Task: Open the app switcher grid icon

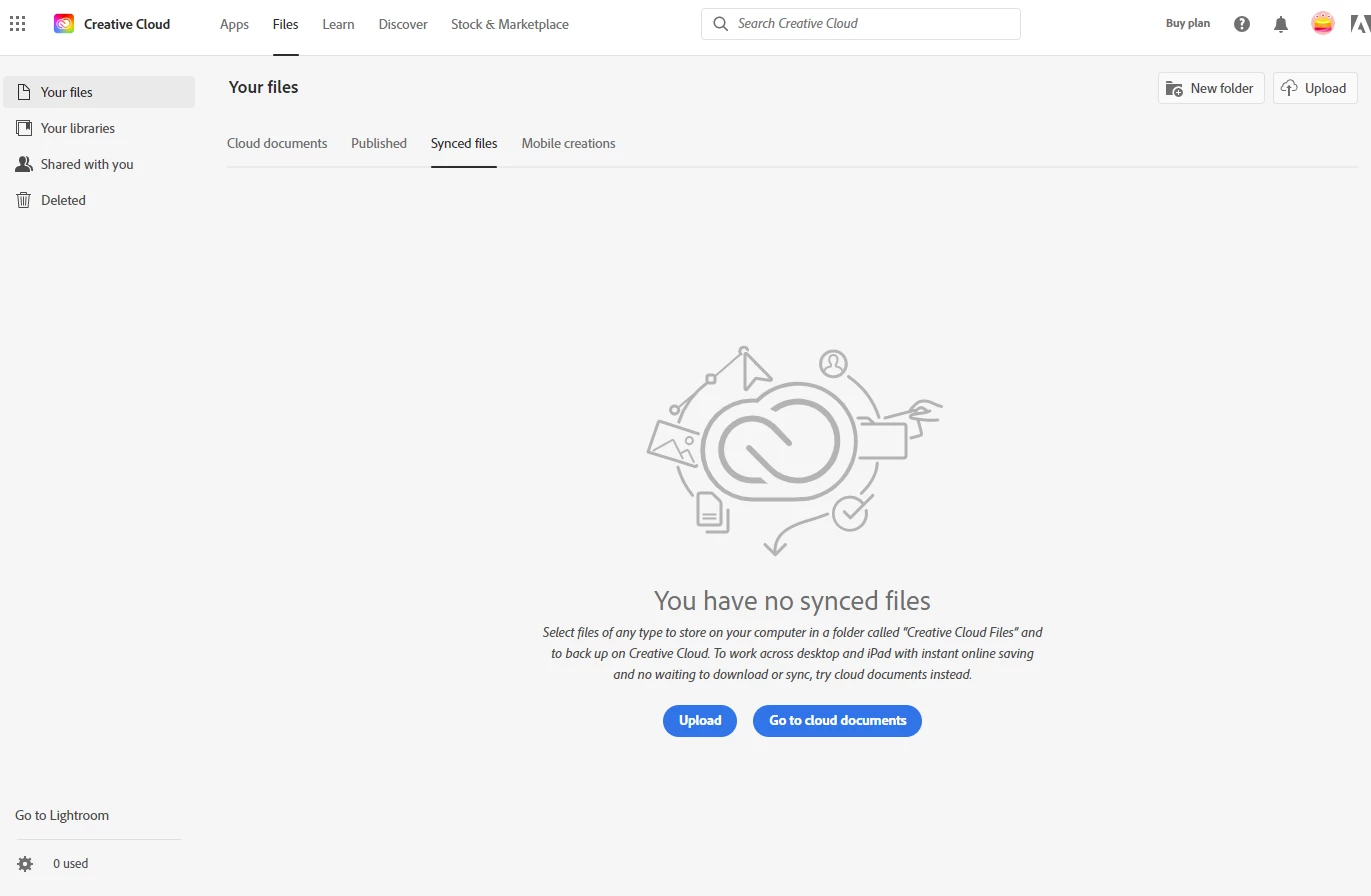Action: tap(18, 24)
